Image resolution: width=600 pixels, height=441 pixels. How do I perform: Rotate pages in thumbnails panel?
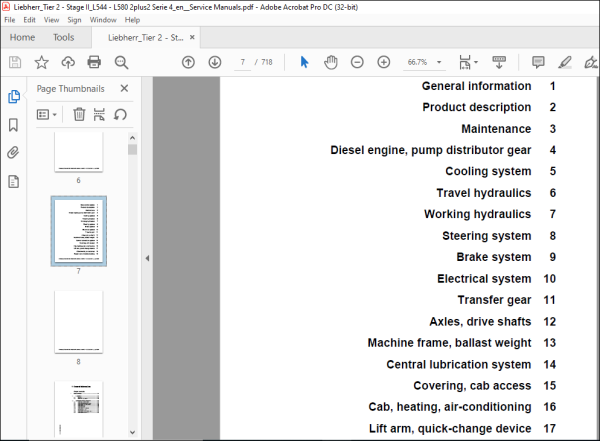[120, 114]
